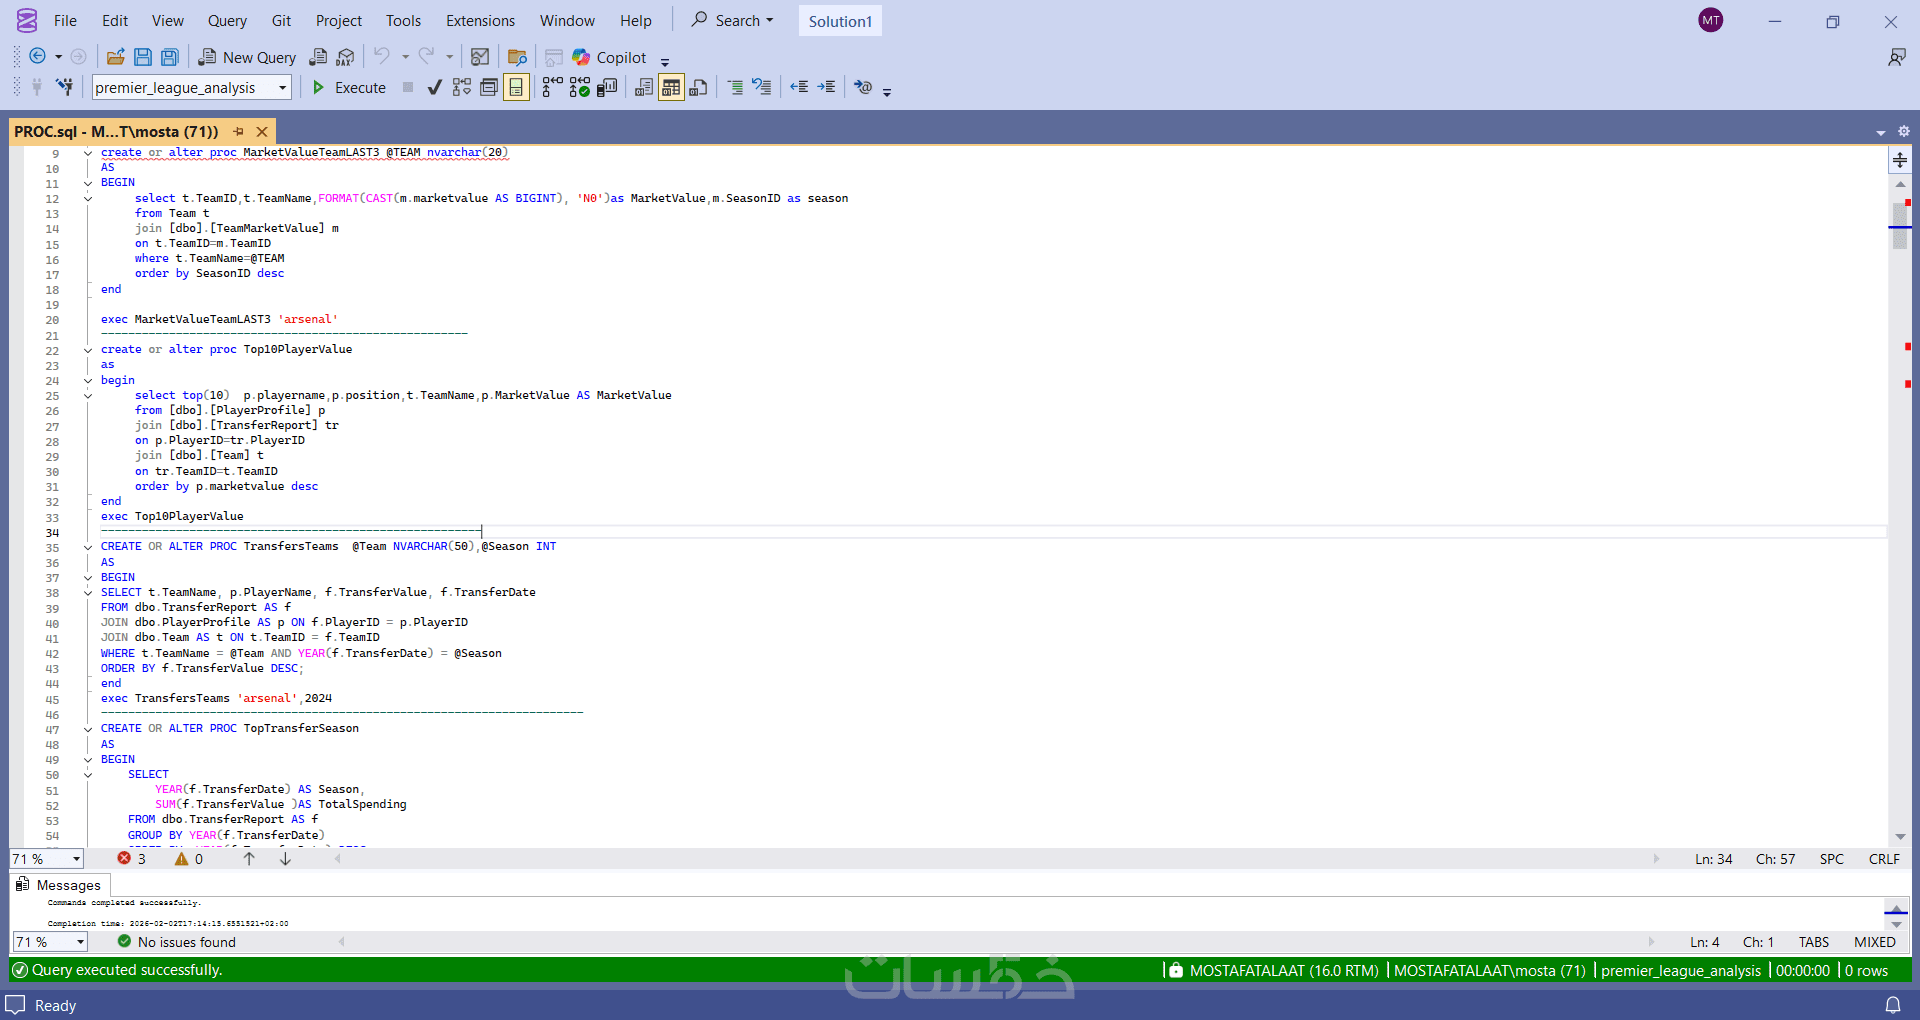Toggle the SPC indentation indicator

[1831, 859]
